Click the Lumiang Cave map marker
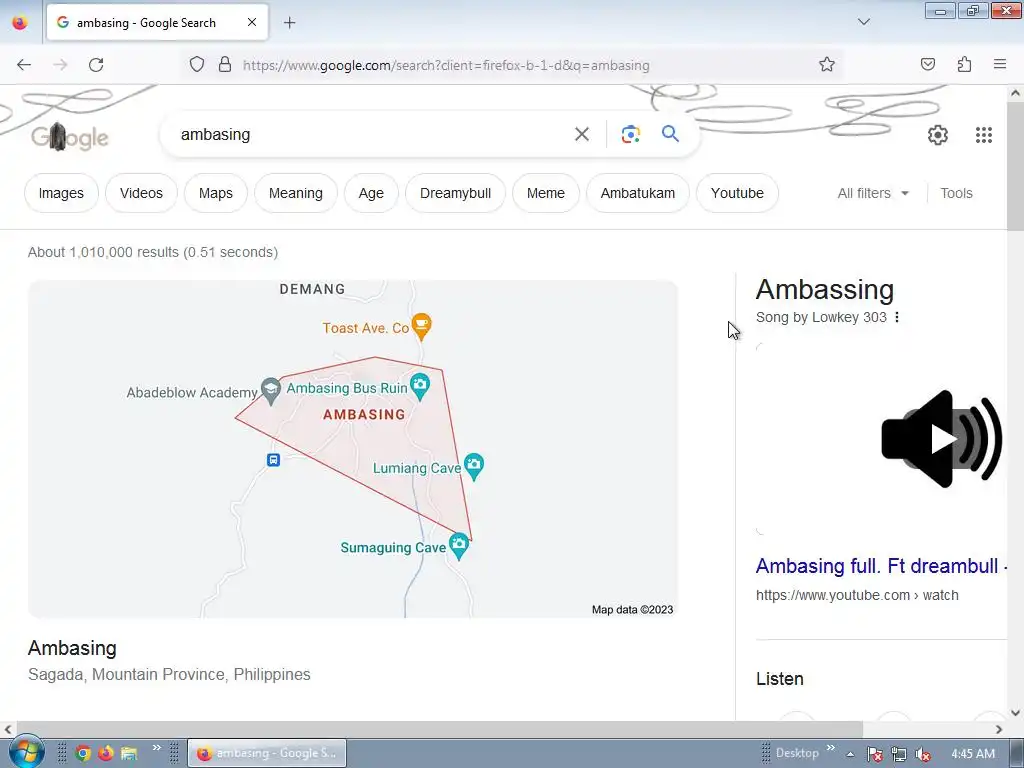This screenshot has width=1024, height=768. coord(473,466)
